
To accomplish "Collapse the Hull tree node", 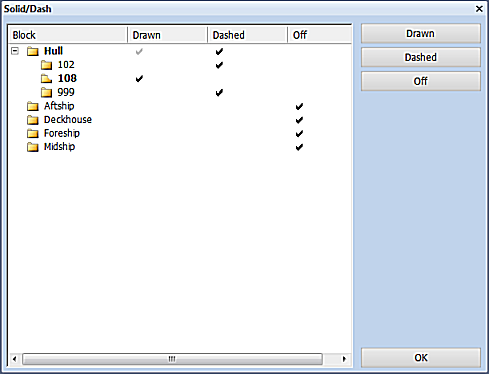I will tap(15, 51).
